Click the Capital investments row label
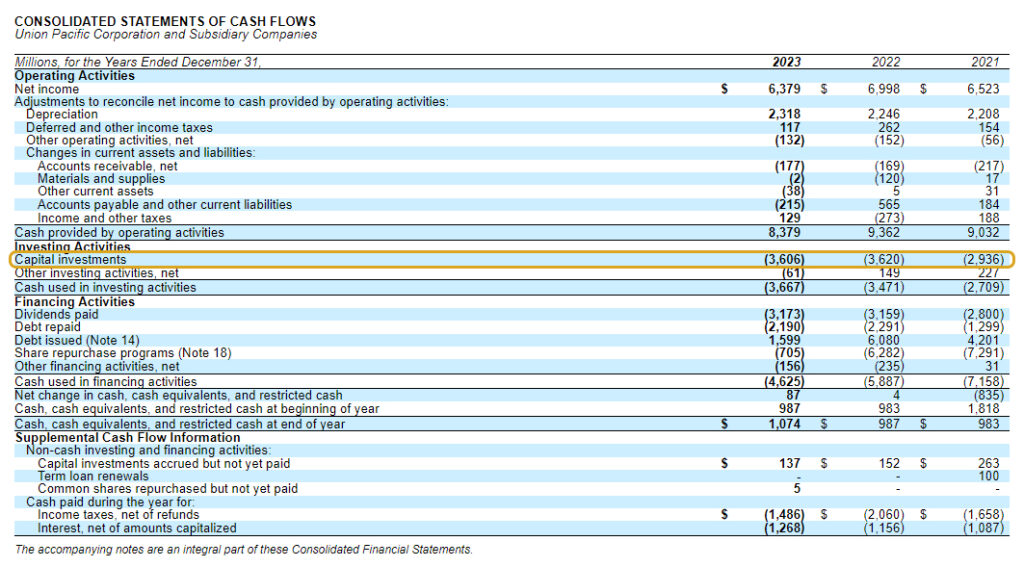Viewport: 1024px width, 567px height. pyautogui.click(x=71, y=259)
